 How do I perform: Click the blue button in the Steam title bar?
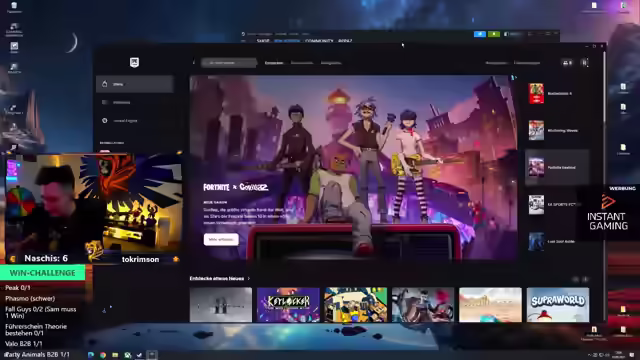tap(480, 34)
